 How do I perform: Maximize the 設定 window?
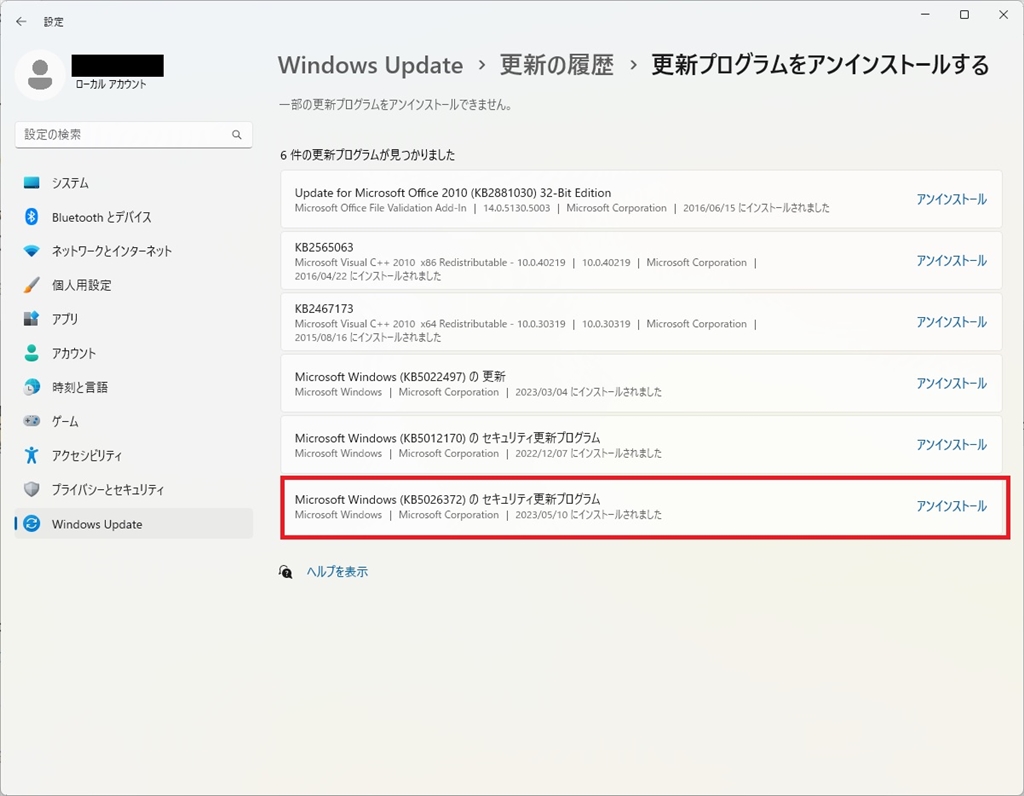point(964,14)
